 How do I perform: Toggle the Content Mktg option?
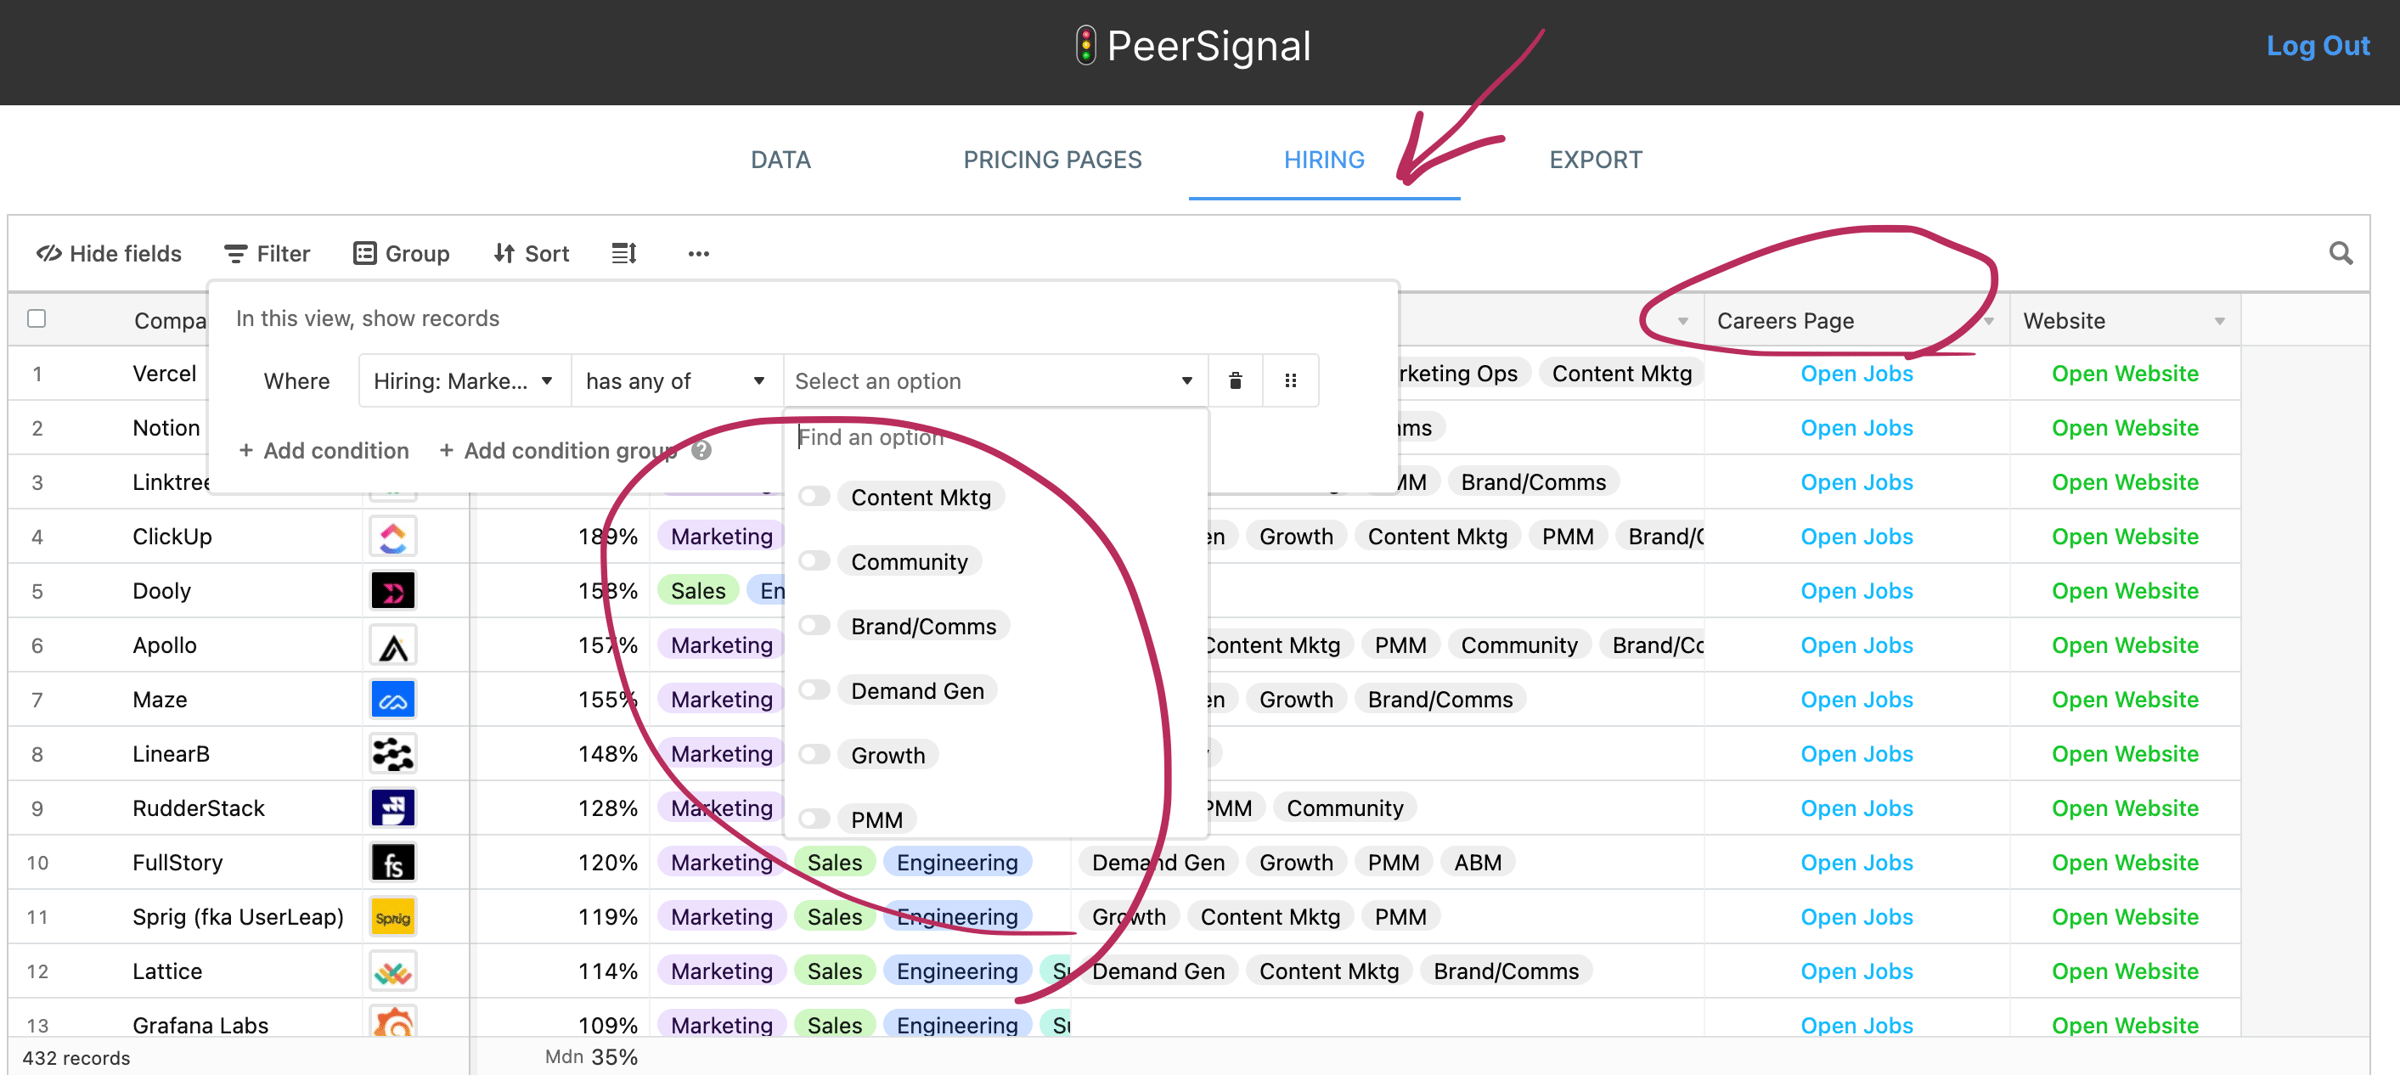(815, 497)
